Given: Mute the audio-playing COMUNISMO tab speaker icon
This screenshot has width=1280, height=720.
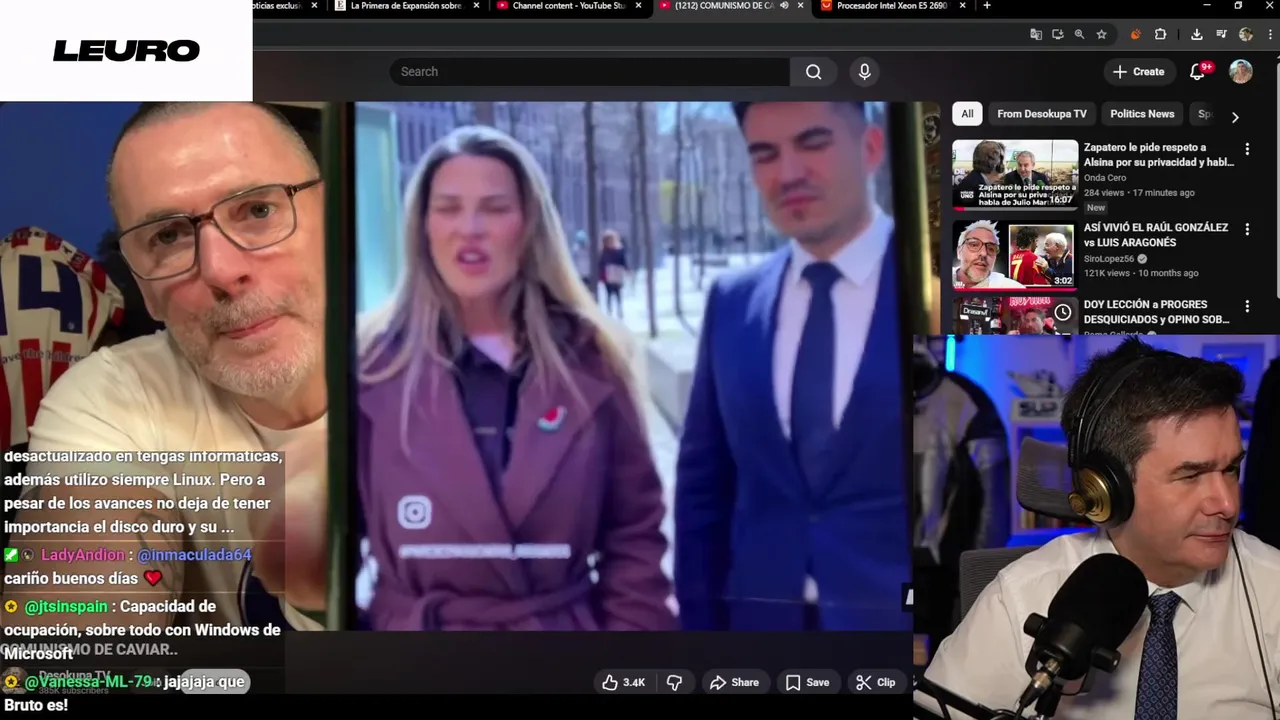Looking at the screenshot, I should [784, 6].
